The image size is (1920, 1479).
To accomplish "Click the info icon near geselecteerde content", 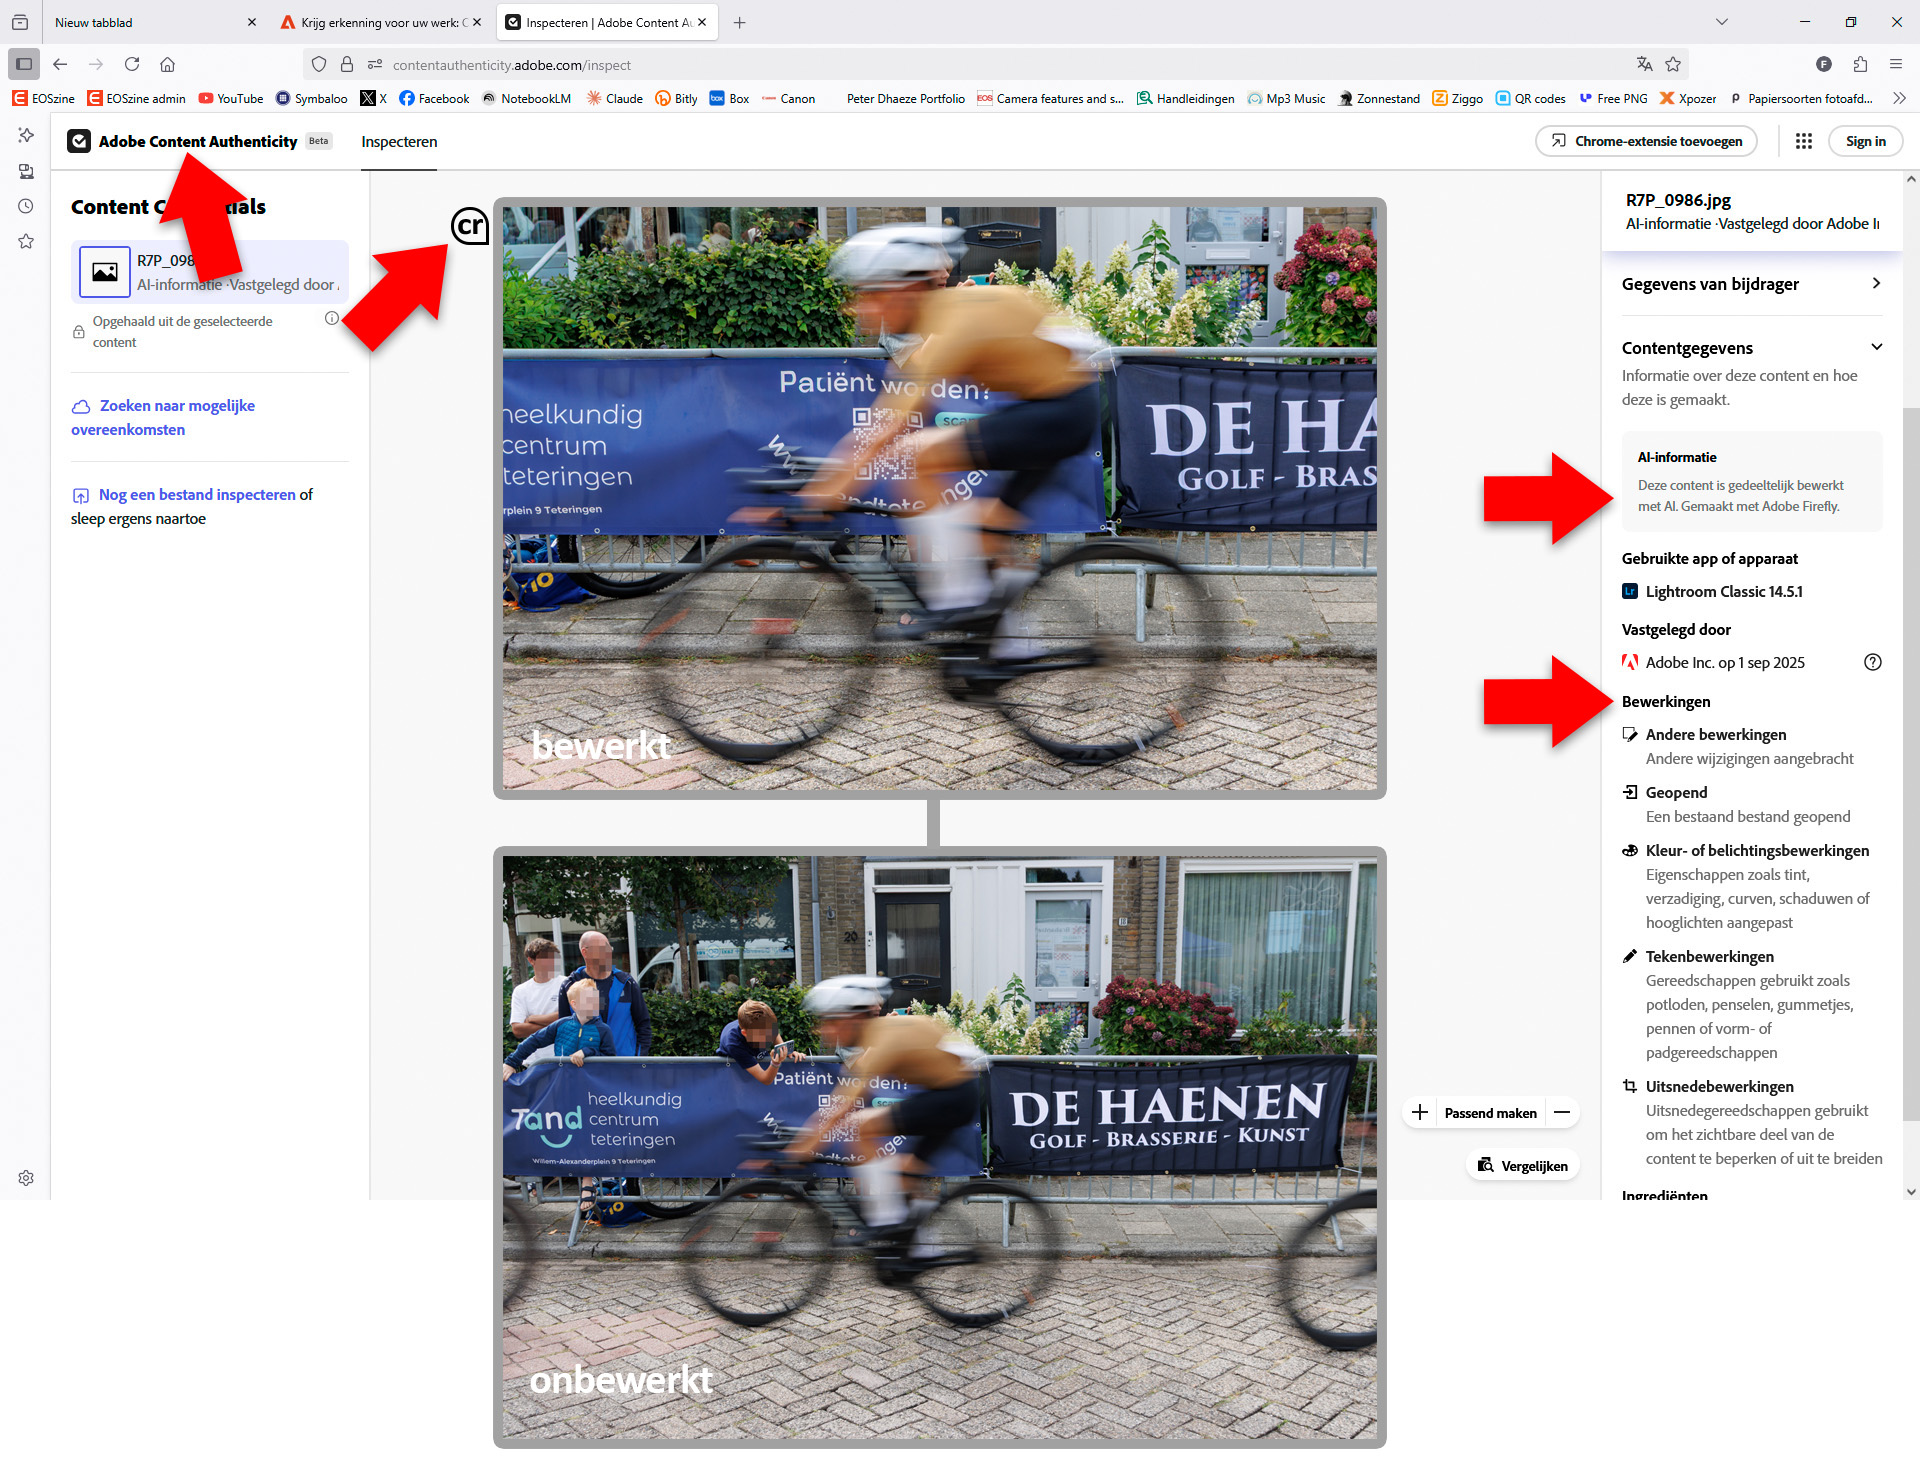I will 332,318.
